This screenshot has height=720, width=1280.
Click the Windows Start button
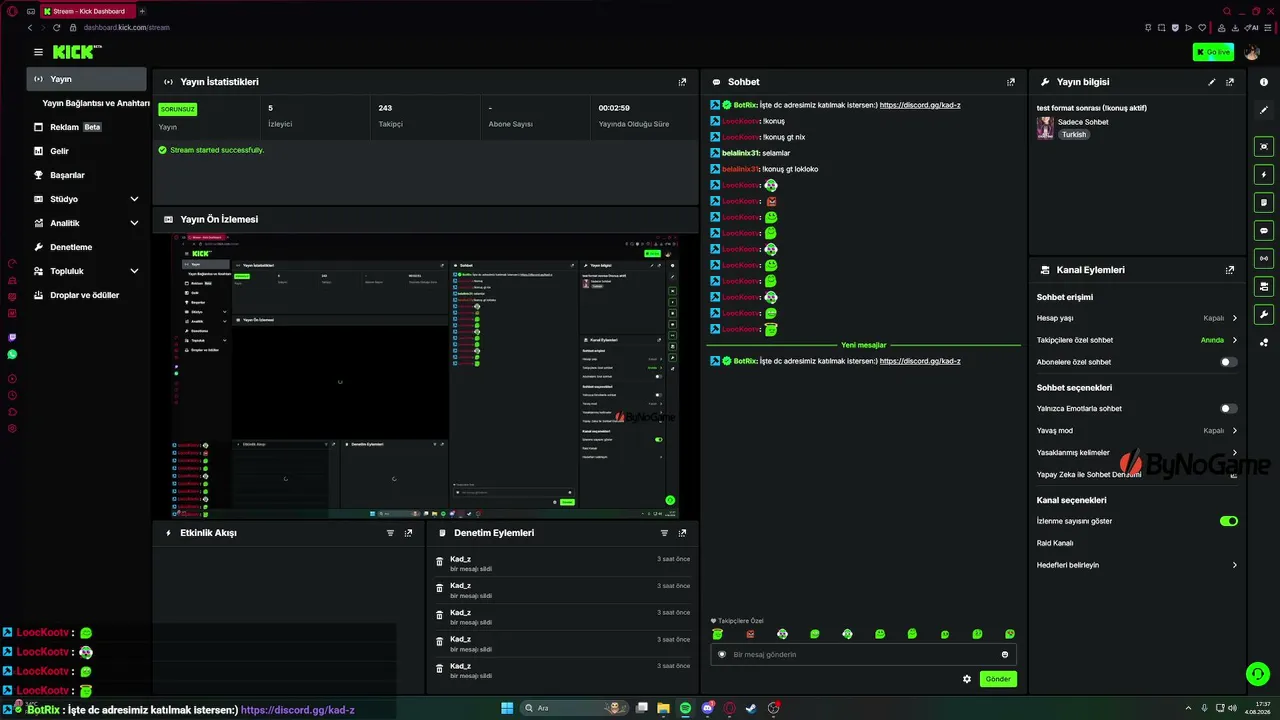point(507,708)
